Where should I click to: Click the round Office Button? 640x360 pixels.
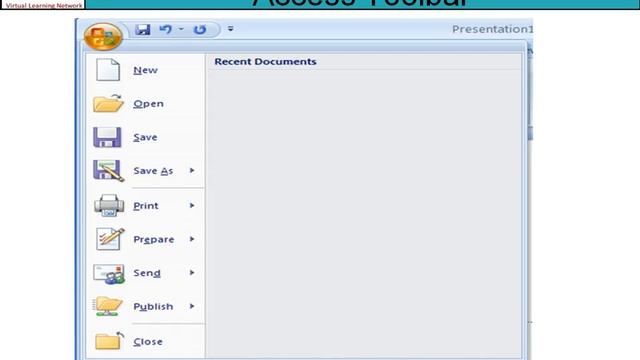point(103,37)
